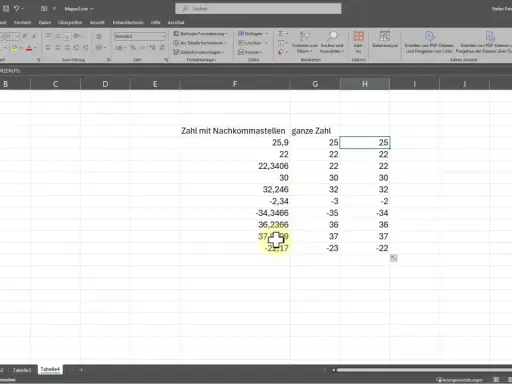Click the Save icon in title bar
Viewport: 512px width, 384px height.
(5, 9)
